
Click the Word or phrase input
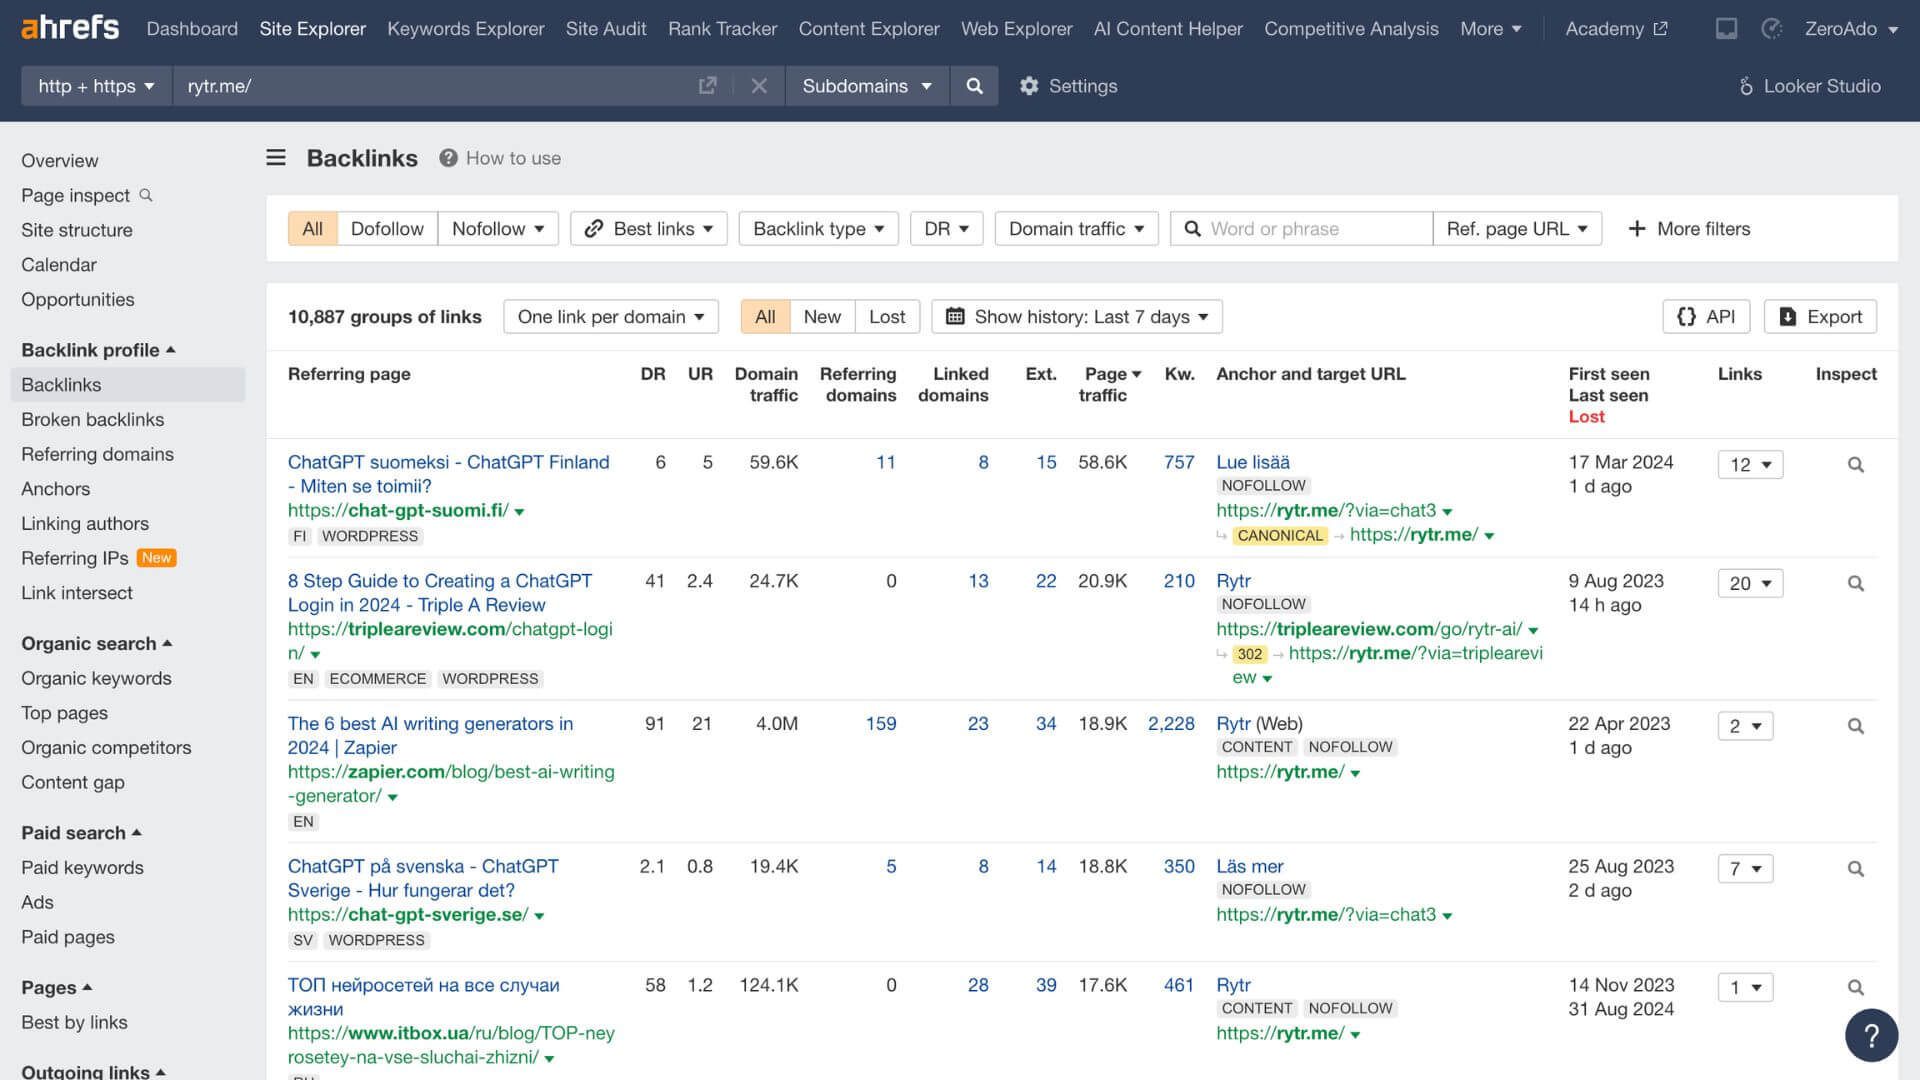pyautogui.click(x=1301, y=229)
